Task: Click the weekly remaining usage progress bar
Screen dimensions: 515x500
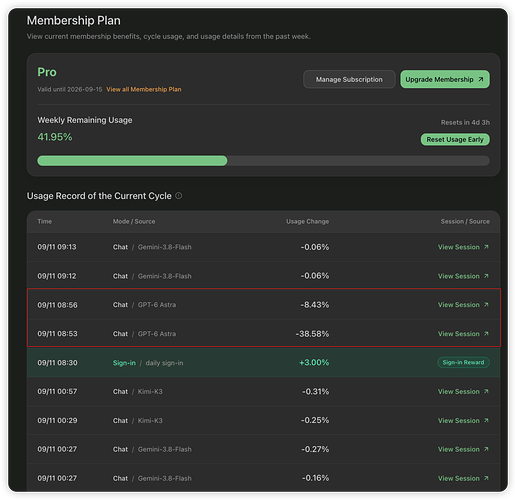Action: click(x=263, y=161)
